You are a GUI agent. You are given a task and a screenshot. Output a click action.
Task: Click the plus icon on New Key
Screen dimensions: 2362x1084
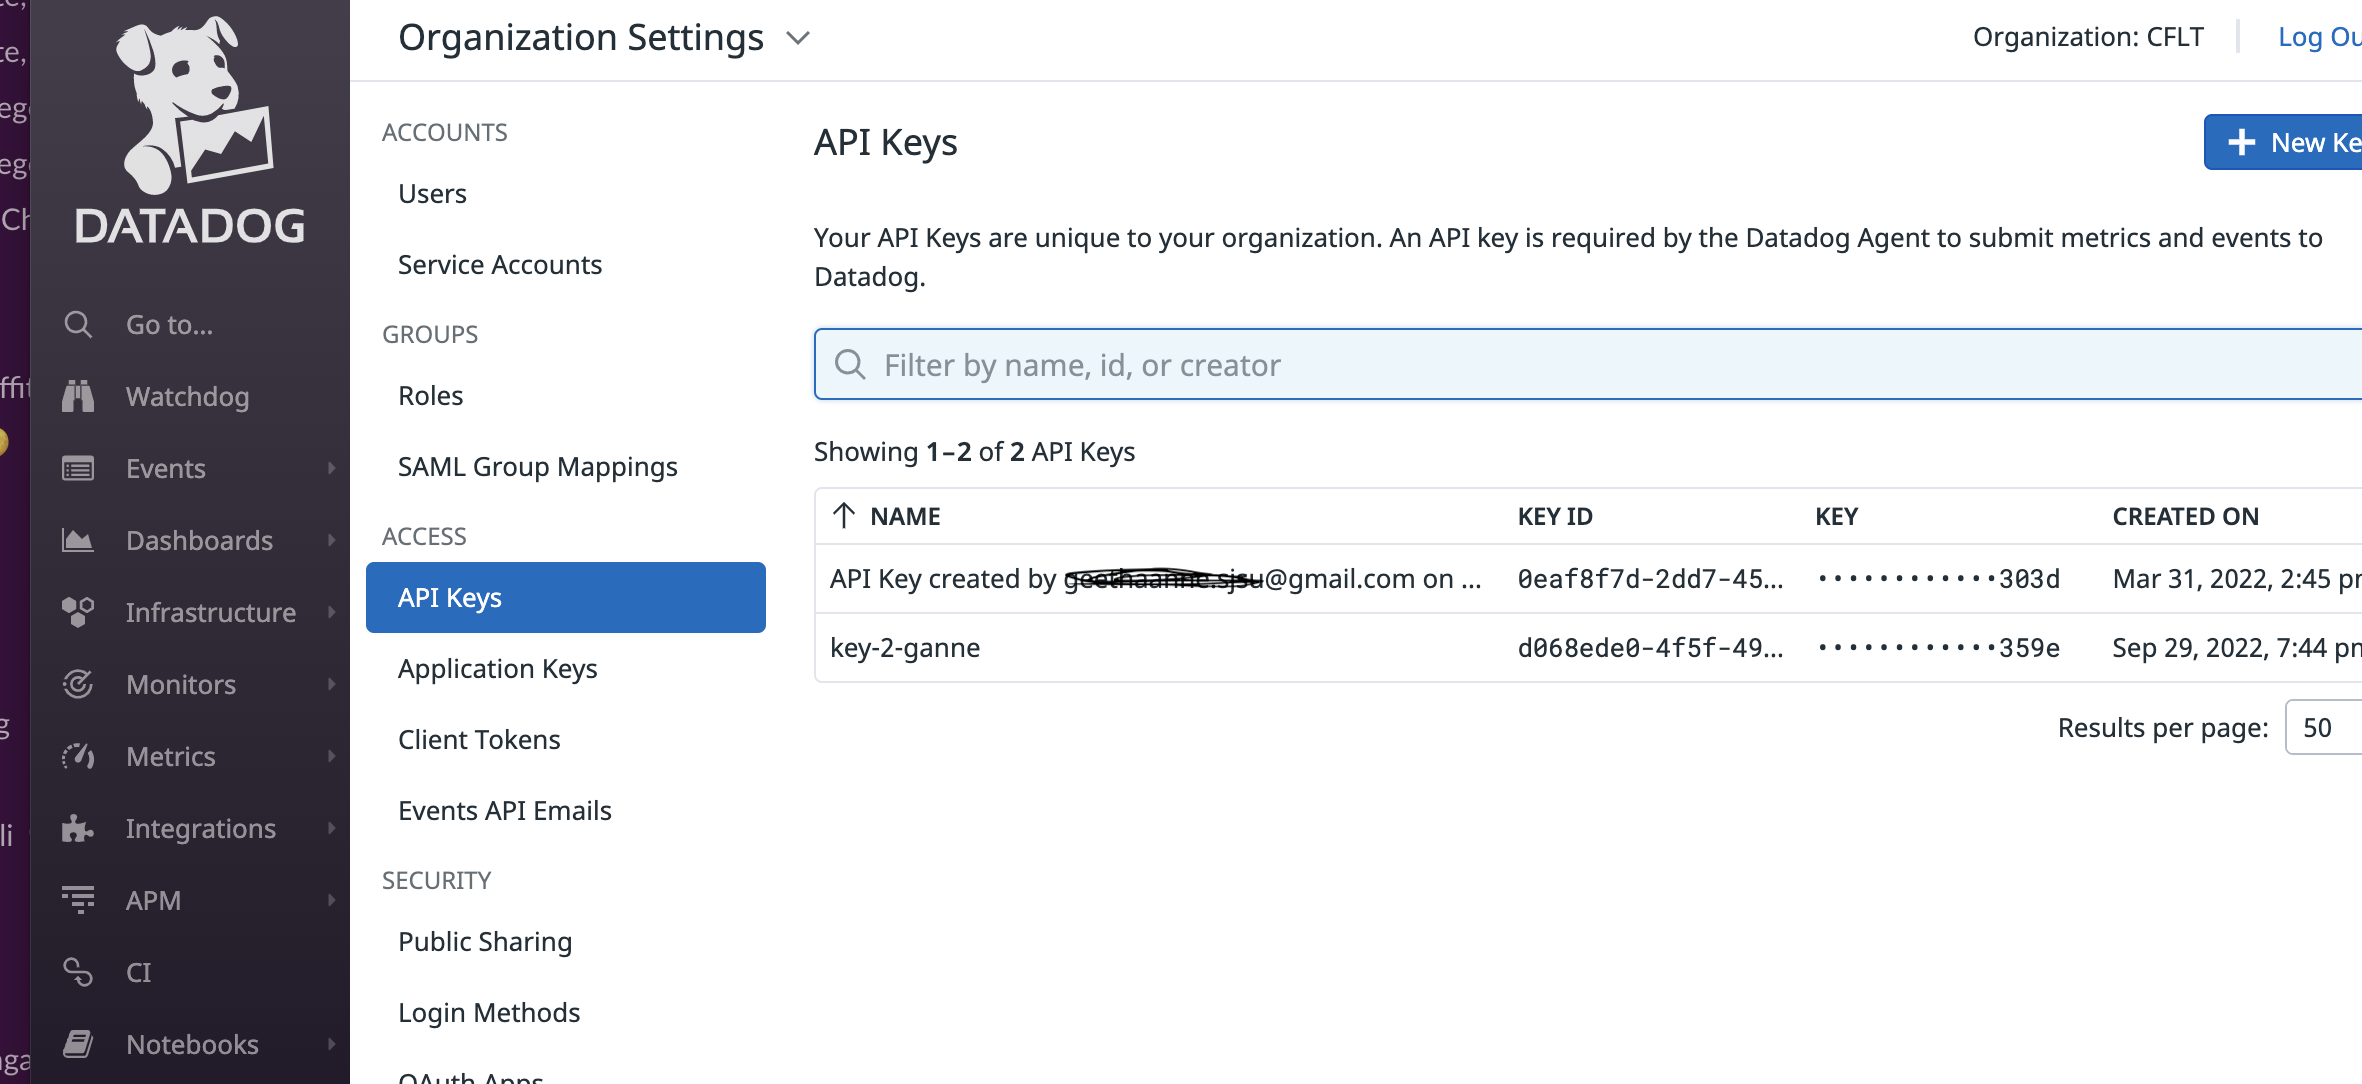point(2242,142)
